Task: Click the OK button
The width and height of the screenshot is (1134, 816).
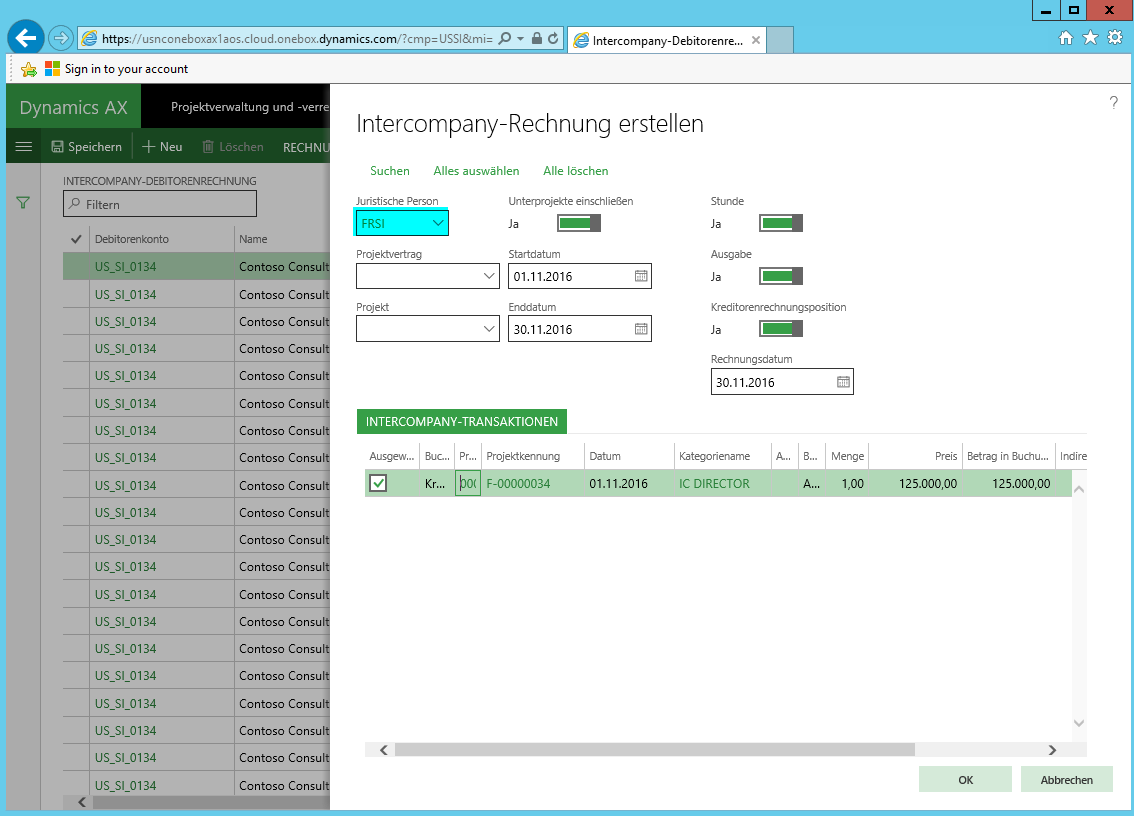Action: click(965, 780)
